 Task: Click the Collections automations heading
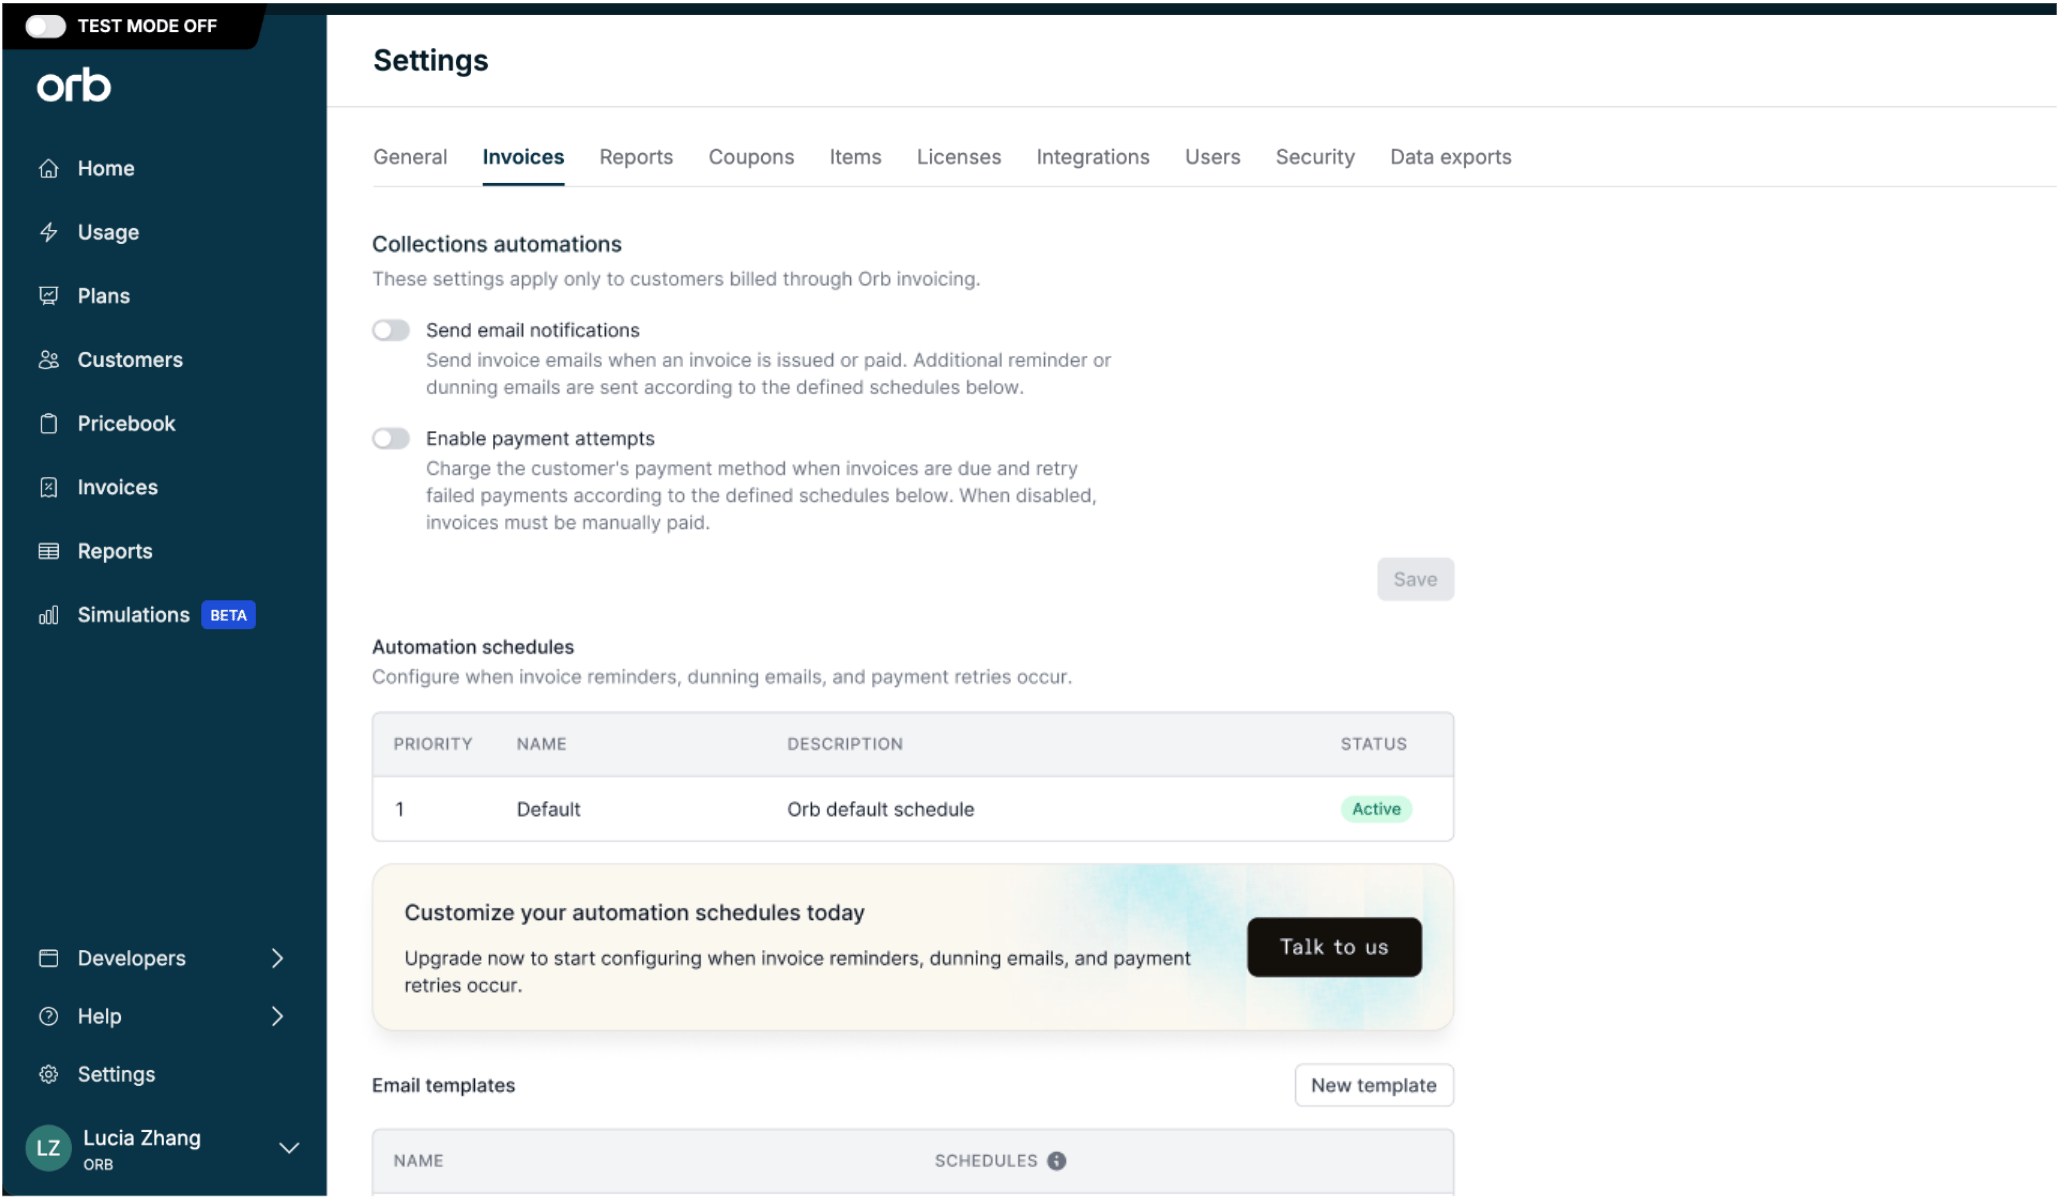(x=497, y=245)
